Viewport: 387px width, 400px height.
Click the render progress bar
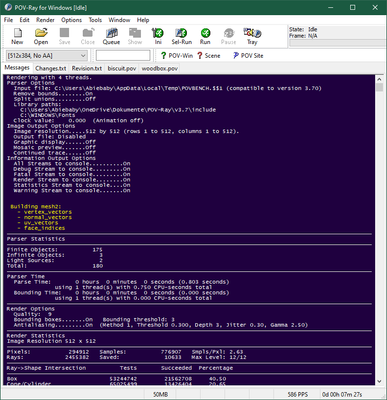[338, 43]
